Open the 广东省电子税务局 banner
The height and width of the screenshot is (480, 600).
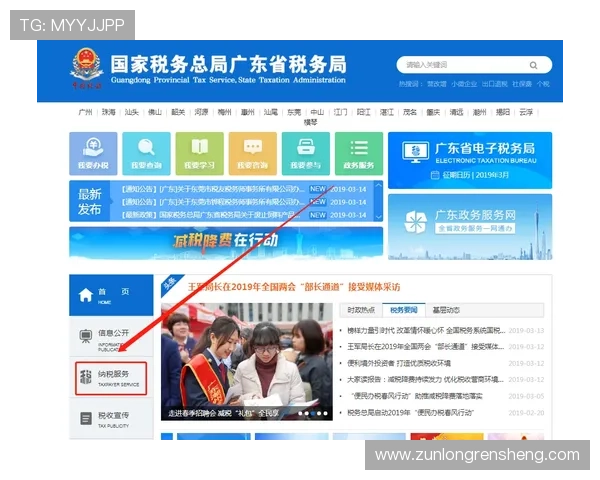(470, 160)
